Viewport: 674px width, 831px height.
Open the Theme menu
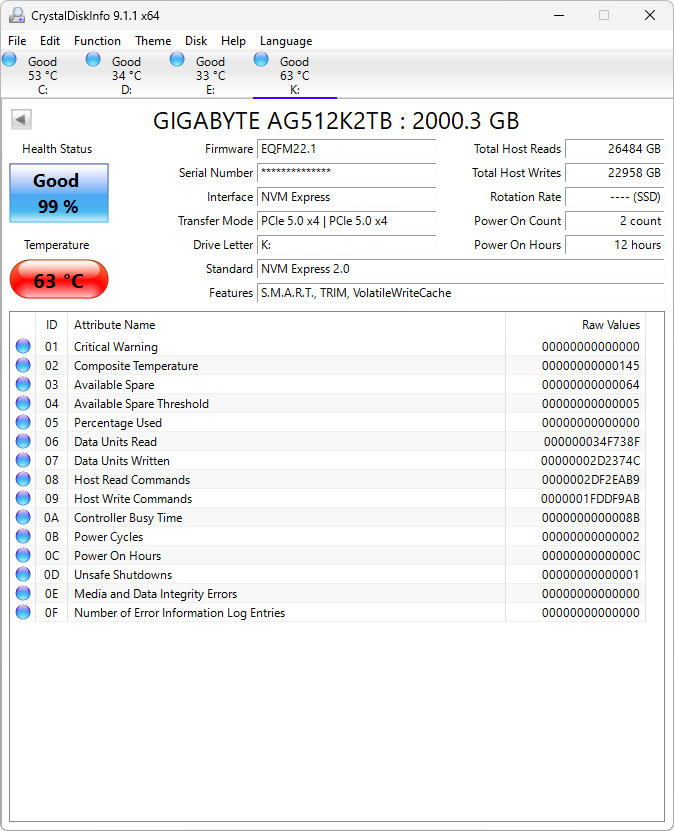point(153,41)
